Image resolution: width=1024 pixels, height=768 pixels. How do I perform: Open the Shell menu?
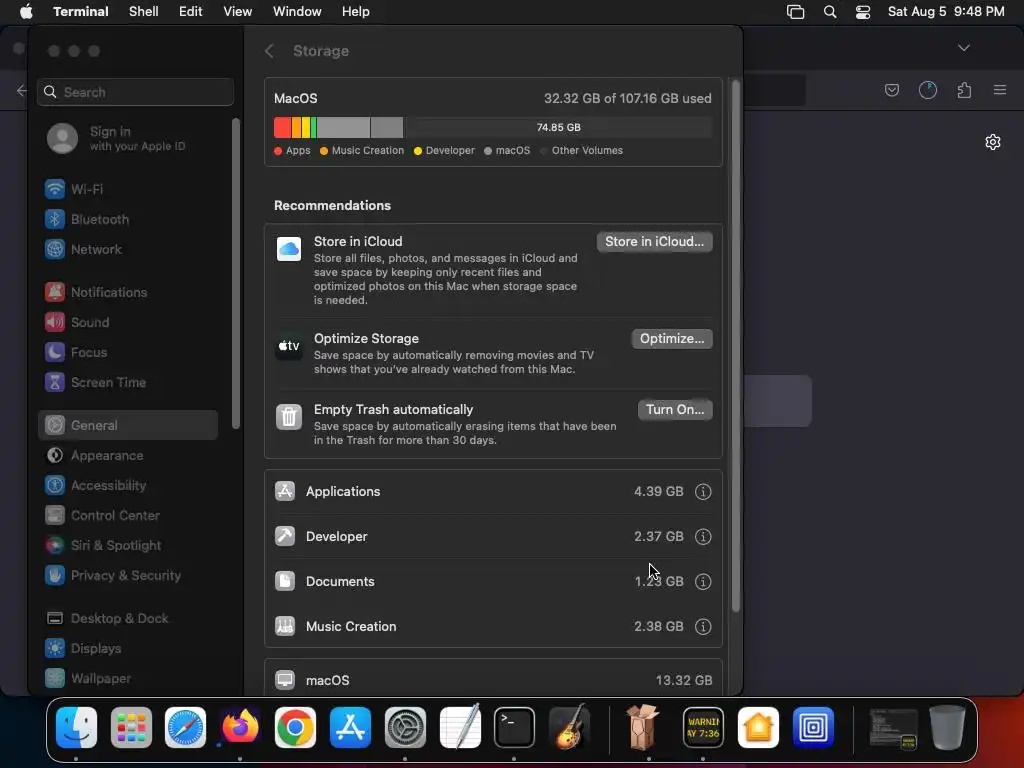[x=144, y=12]
